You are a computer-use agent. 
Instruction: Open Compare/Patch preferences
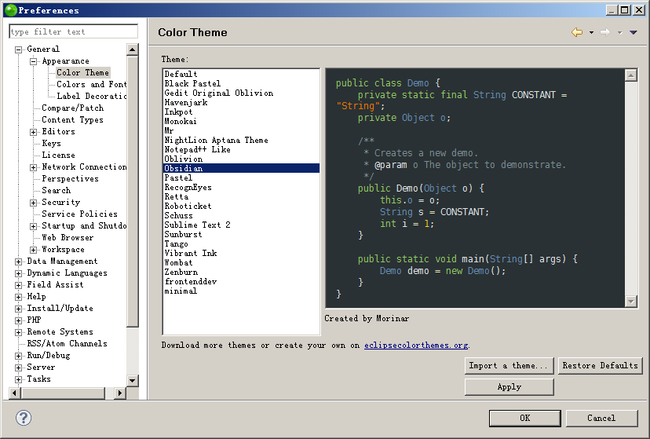73,108
